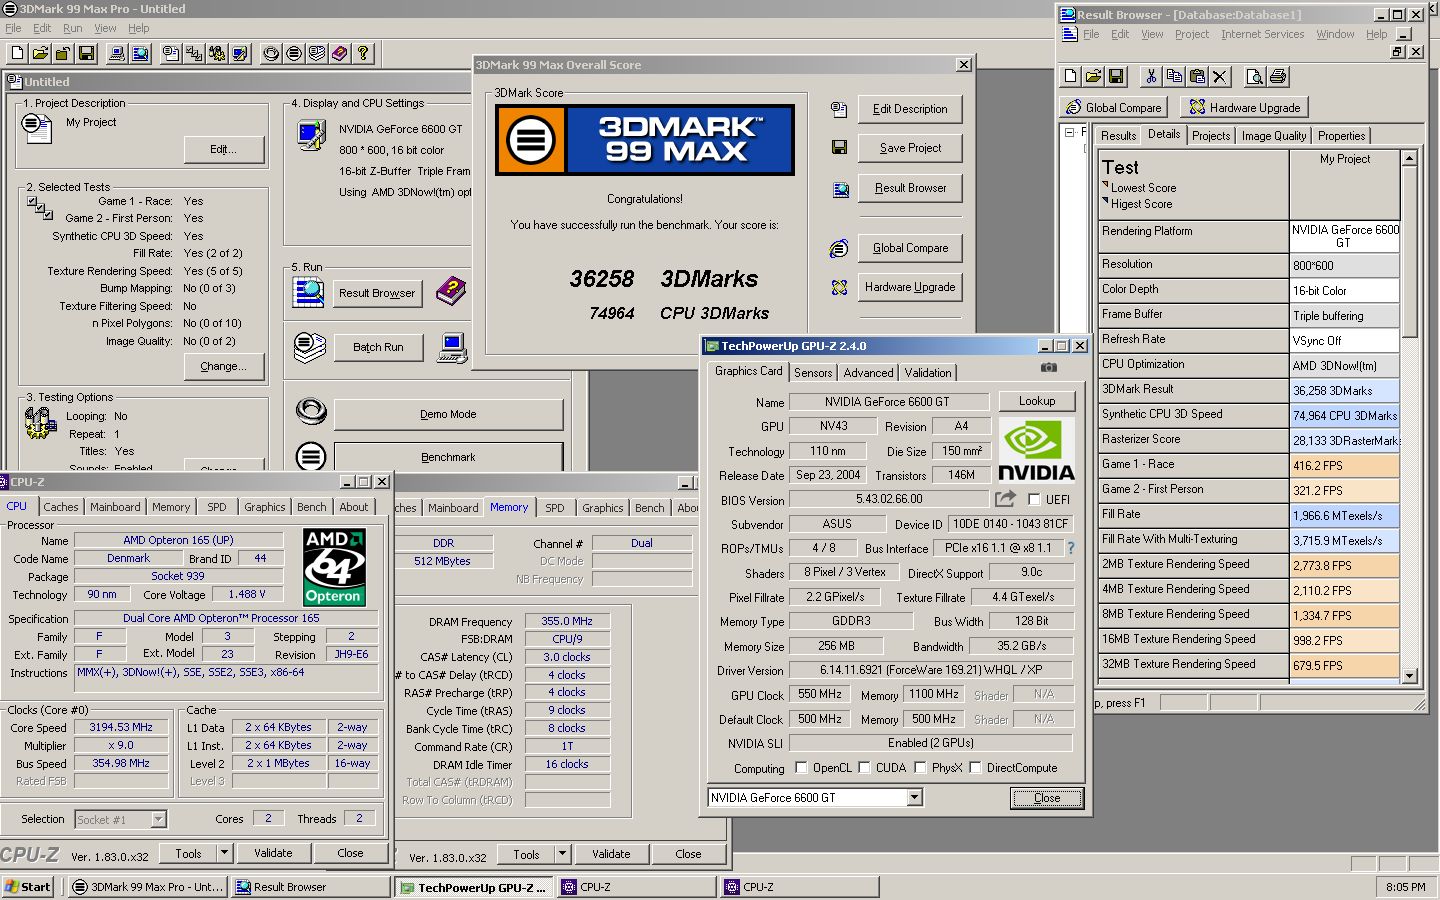Click the Print icon in Result Browser toolbar
1440x900 pixels.
1277,76
